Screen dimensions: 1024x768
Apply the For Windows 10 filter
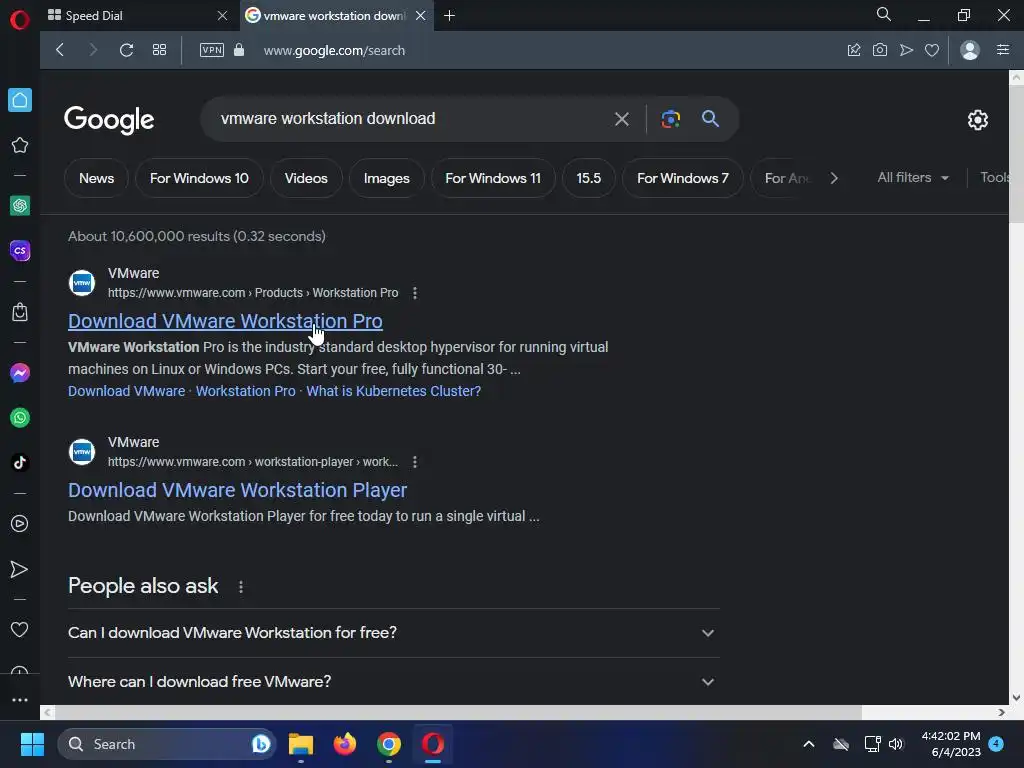199,178
